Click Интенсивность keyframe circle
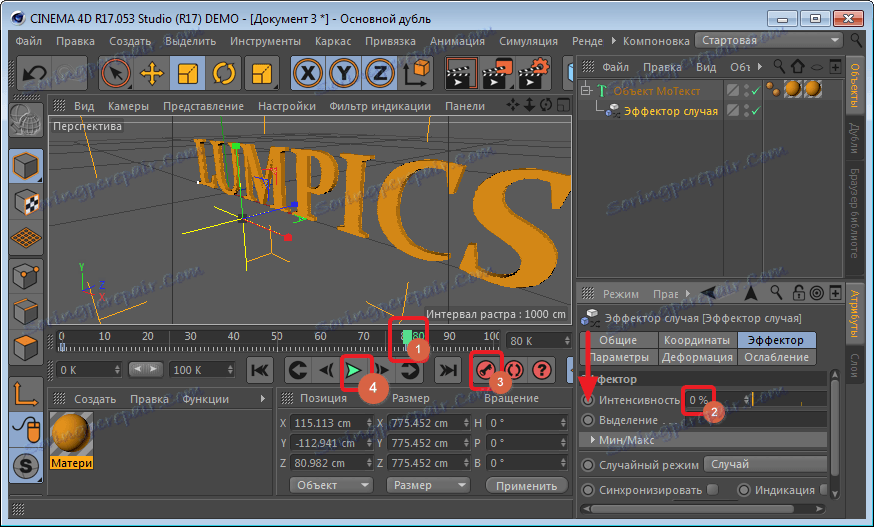 tap(587, 400)
